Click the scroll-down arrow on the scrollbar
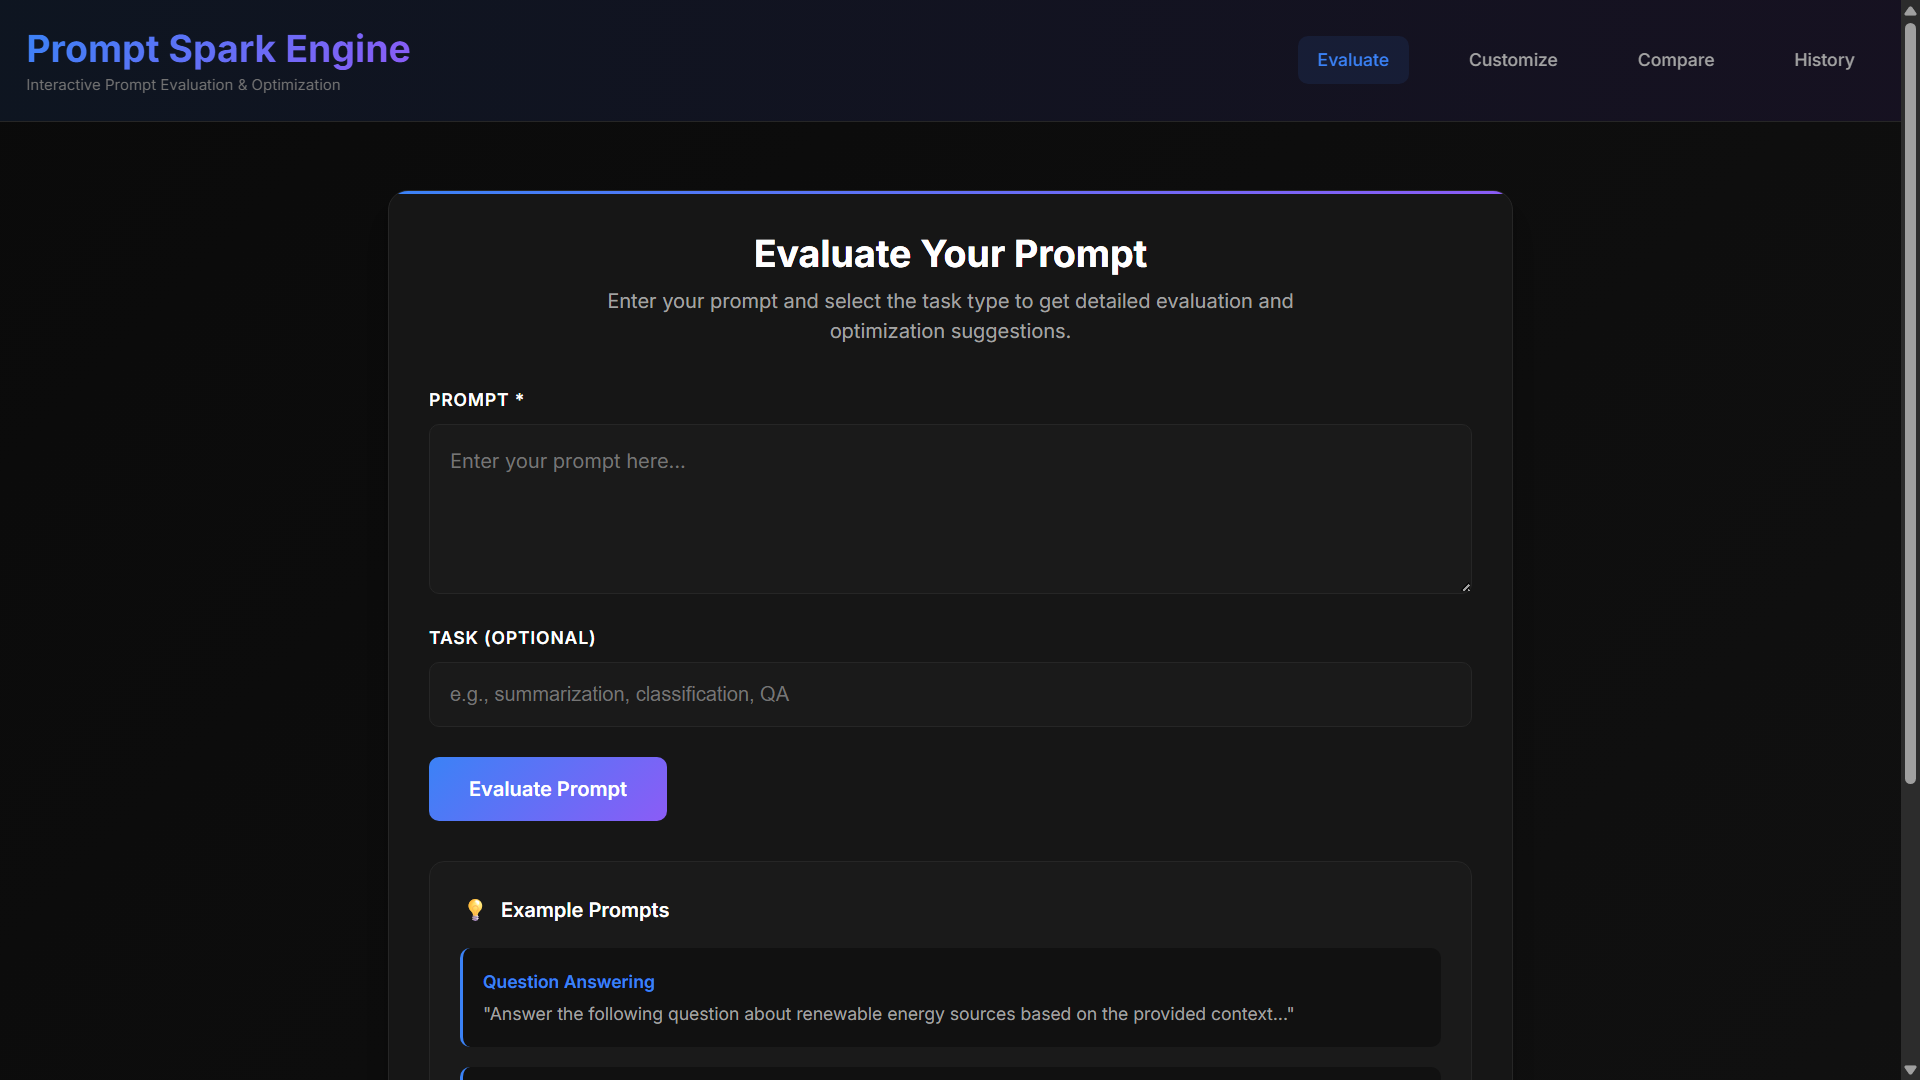 pos(1909,1069)
